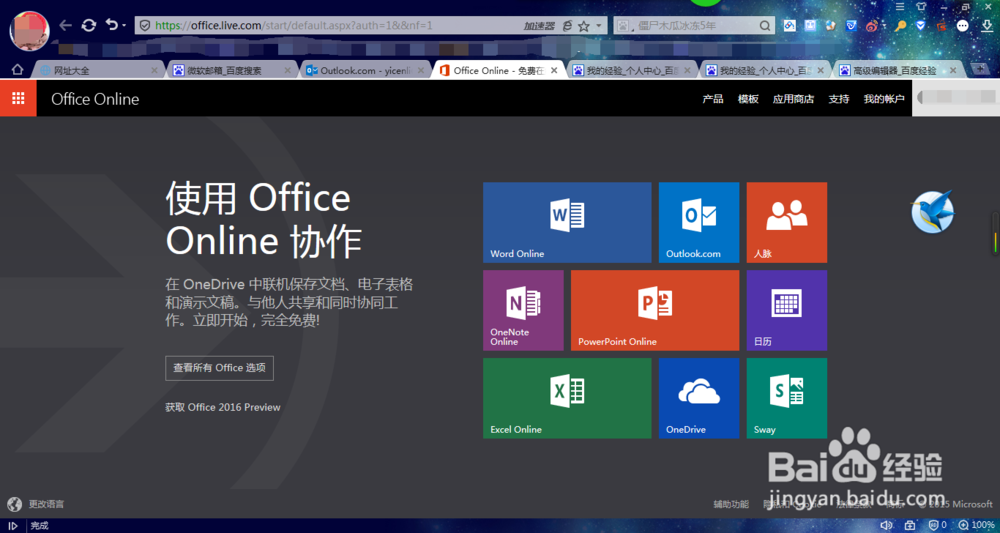Go to browser home page icon

tap(17, 70)
